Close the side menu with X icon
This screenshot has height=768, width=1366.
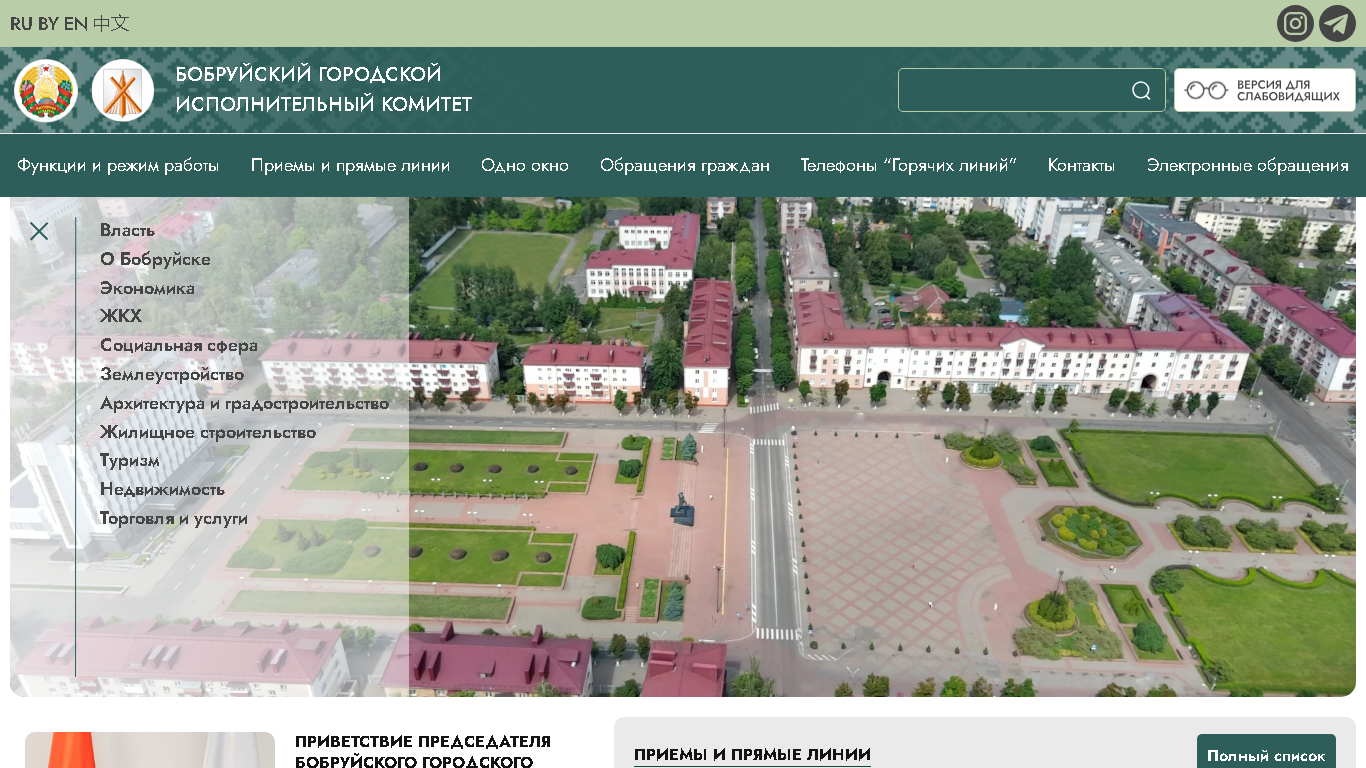[x=39, y=232]
